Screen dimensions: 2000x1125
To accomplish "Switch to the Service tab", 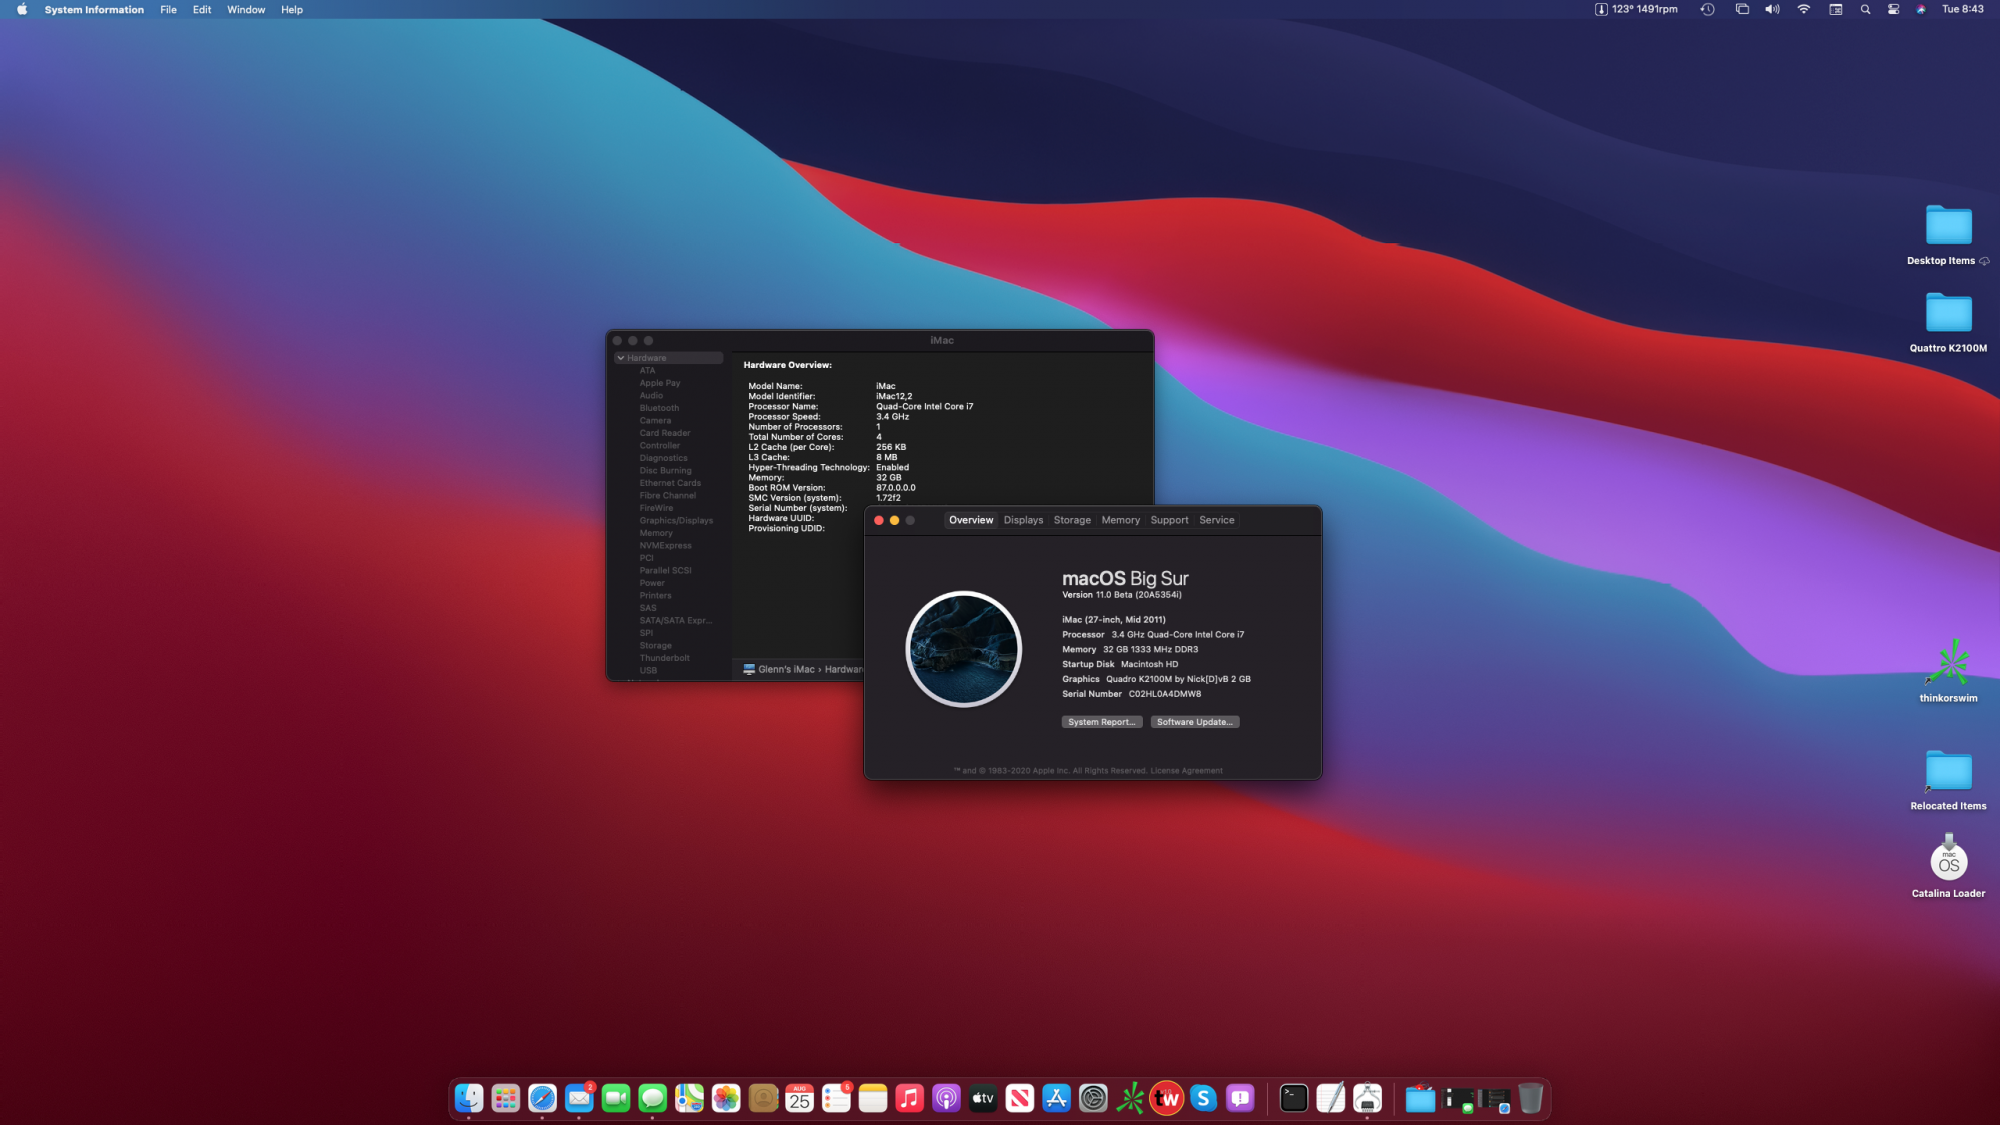I will pos(1217,520).
